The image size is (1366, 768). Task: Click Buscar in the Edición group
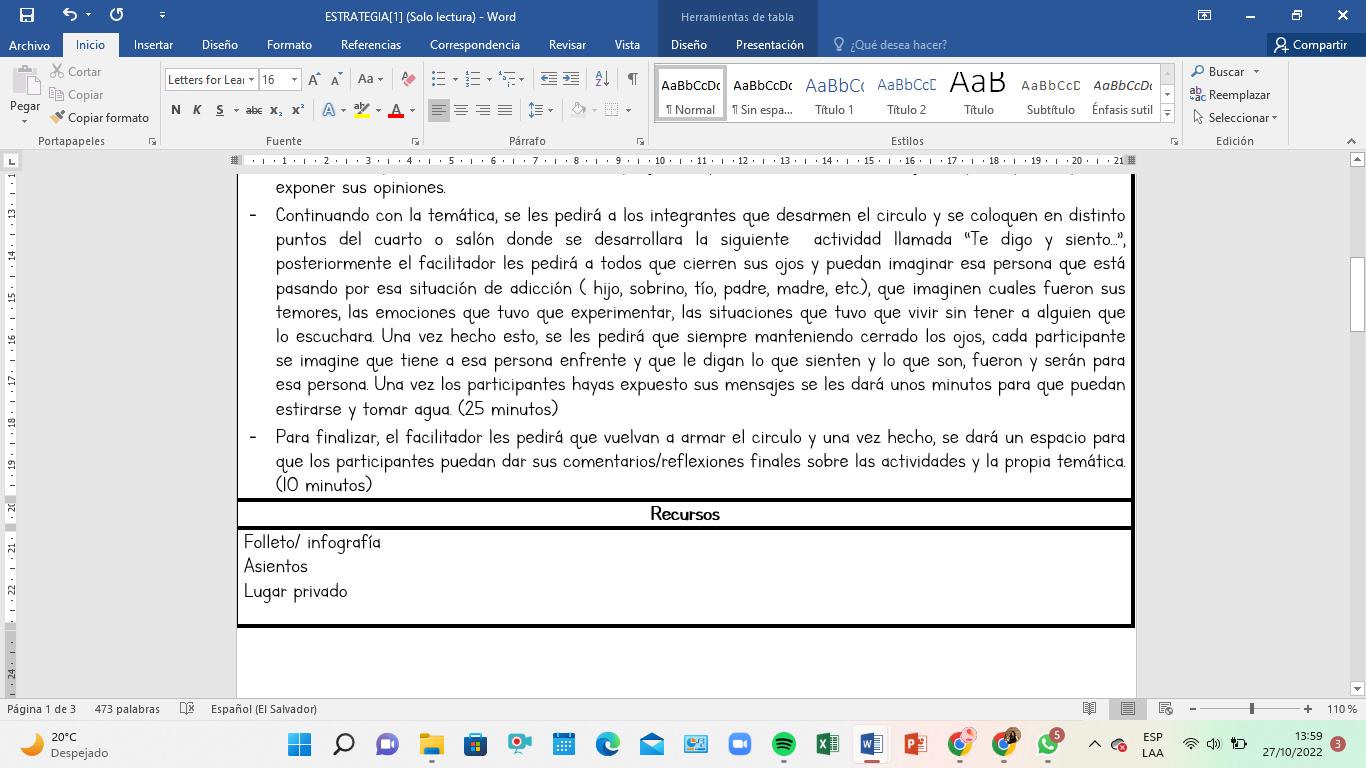click(1225, 72)
